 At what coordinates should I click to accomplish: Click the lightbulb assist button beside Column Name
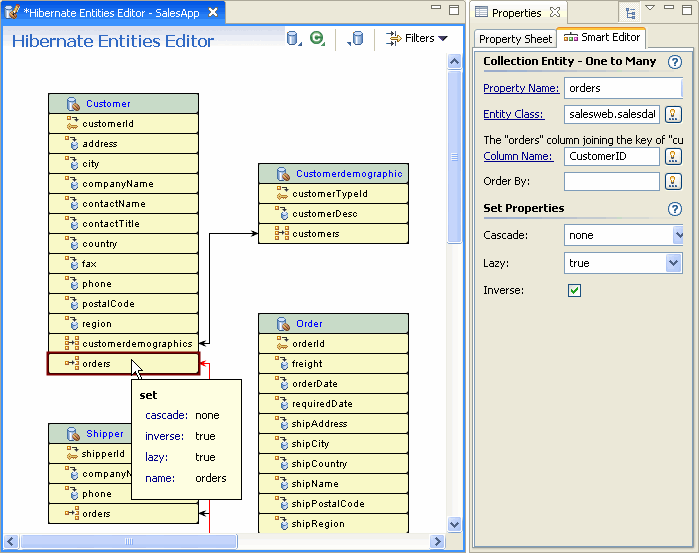(x=673, y=157)
